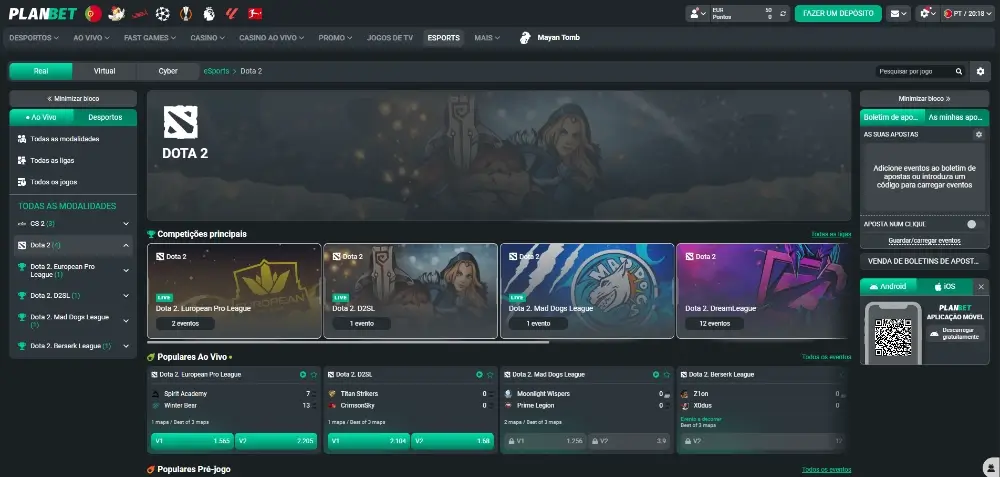Click the mobile app QR code

coord(893,337)
